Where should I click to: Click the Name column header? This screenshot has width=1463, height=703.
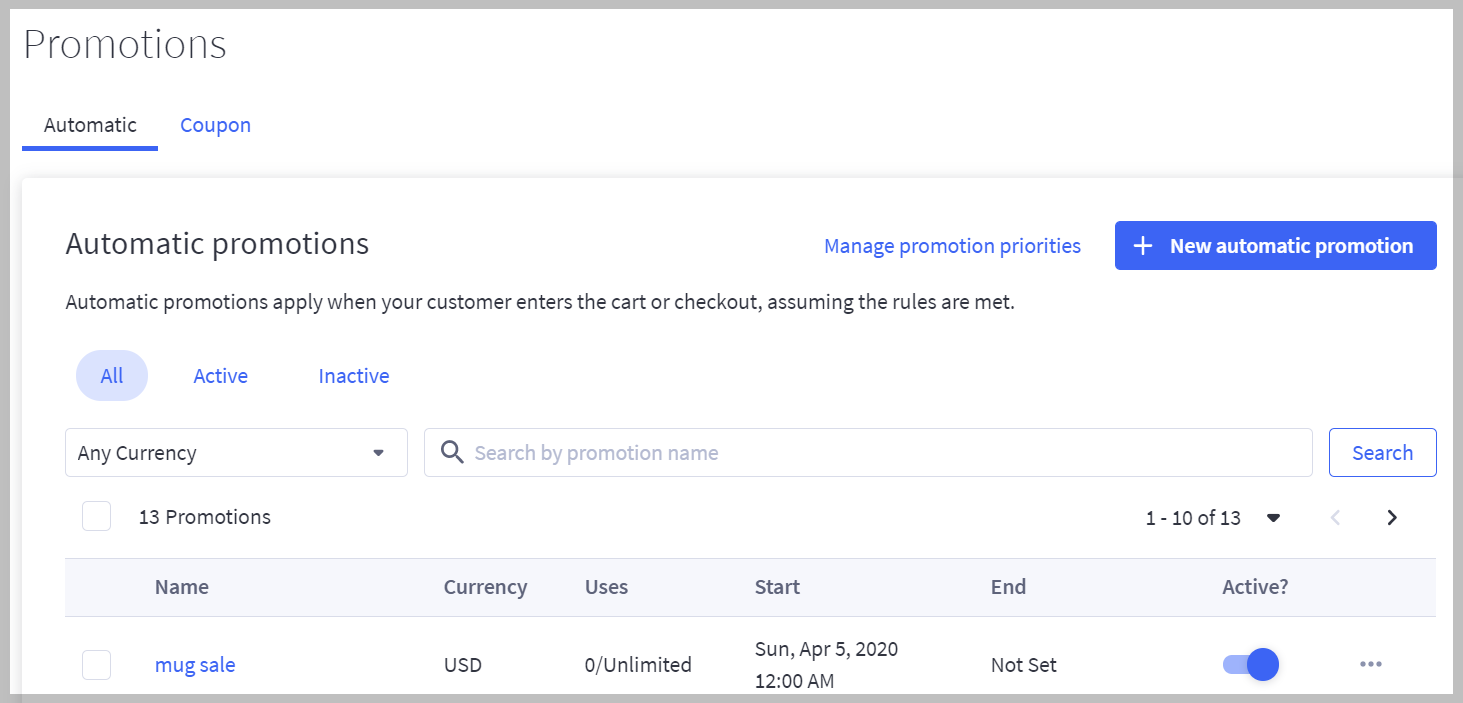point(181,587)
